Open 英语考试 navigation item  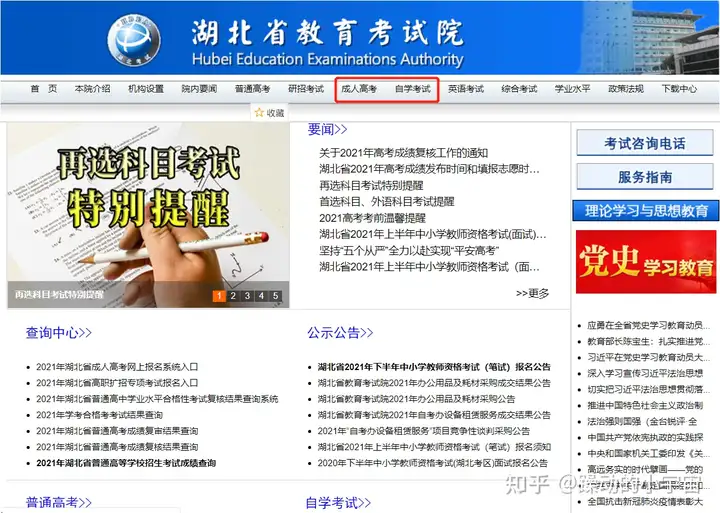click(466, 89)
